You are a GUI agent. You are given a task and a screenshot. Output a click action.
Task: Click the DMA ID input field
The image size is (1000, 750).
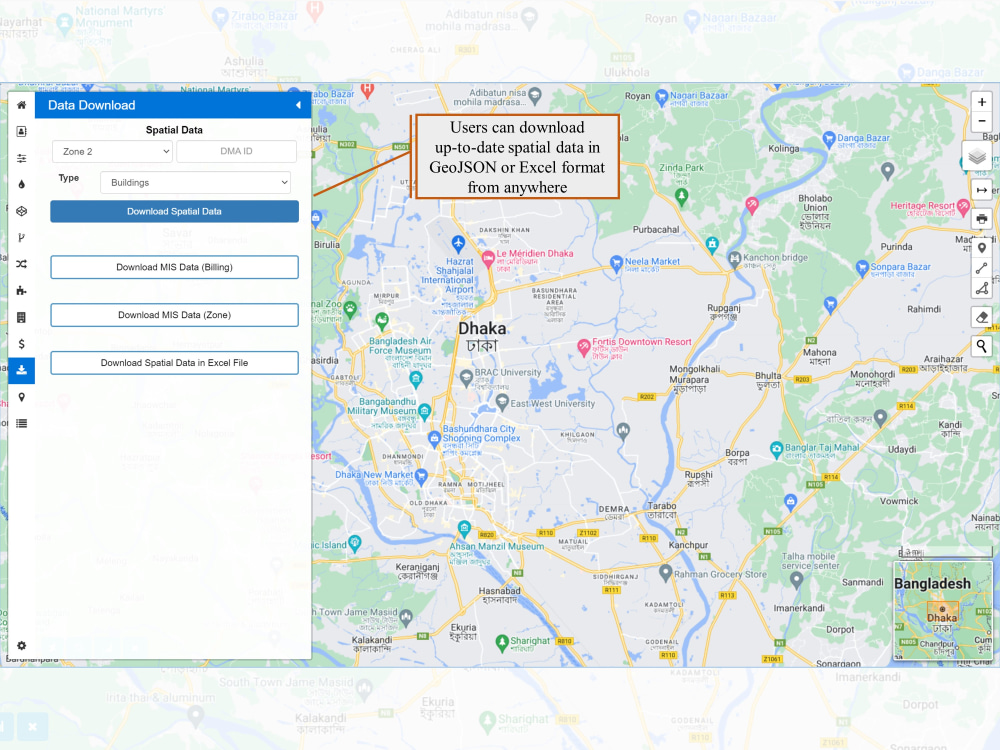tap(236, 151)
